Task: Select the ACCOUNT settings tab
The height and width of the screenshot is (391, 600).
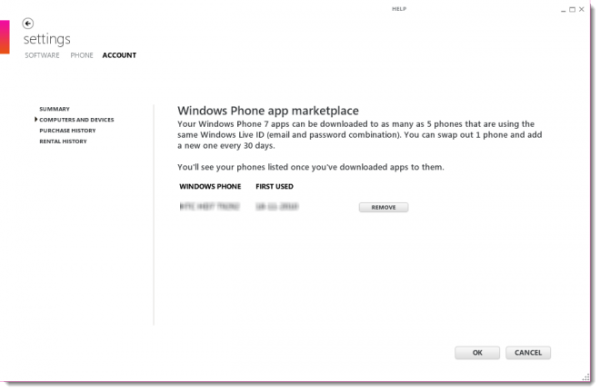Action: click(119, 55)
